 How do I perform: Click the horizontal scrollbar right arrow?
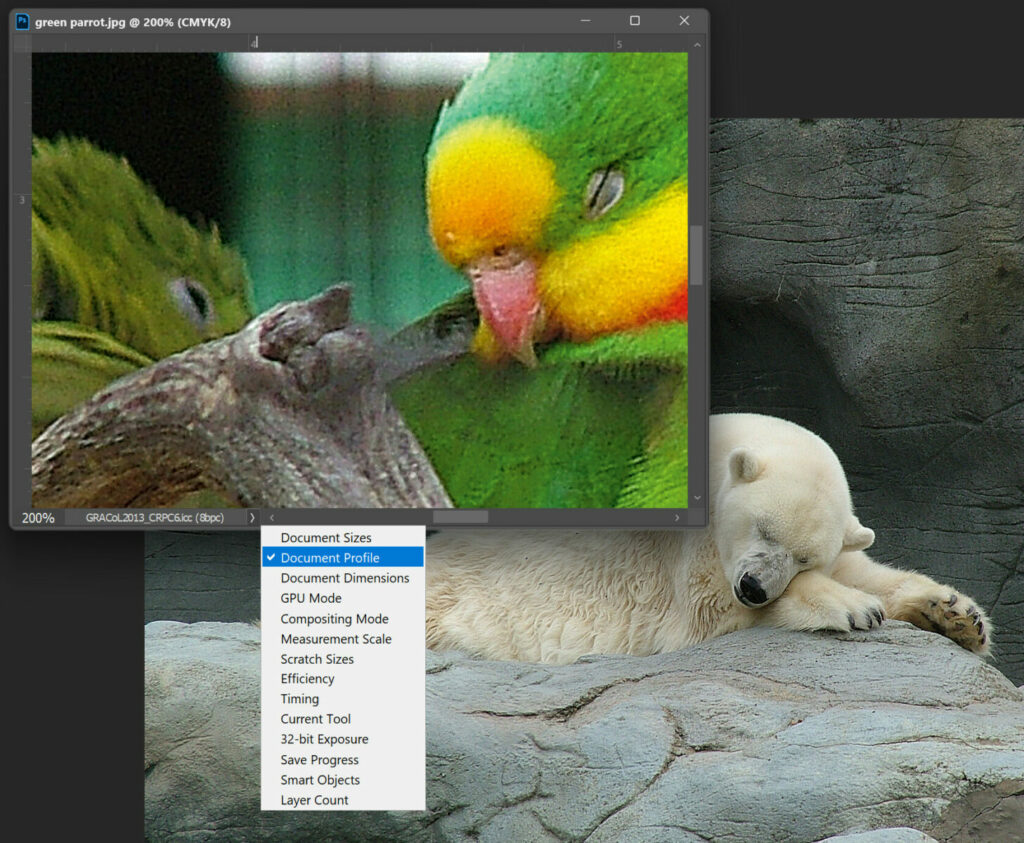click(x=677, y=518)
